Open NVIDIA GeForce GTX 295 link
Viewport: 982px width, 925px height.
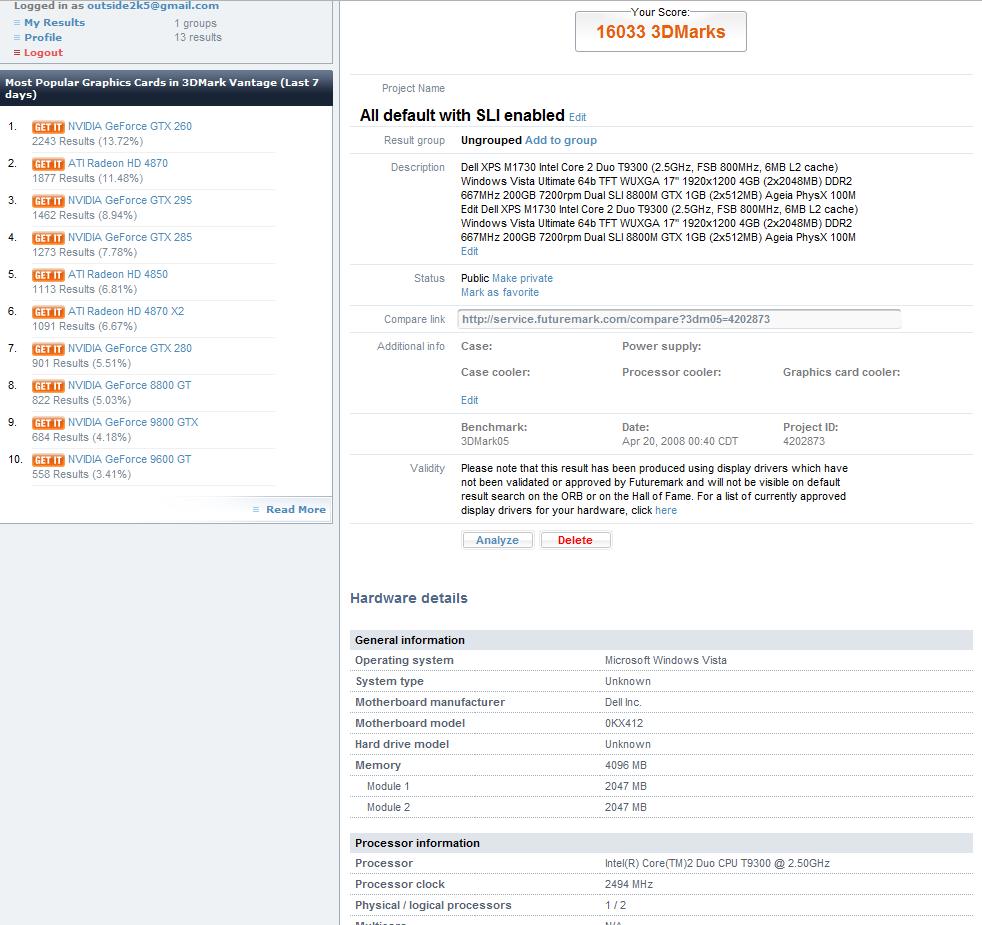pyautogui.click(x=130, y=200)
